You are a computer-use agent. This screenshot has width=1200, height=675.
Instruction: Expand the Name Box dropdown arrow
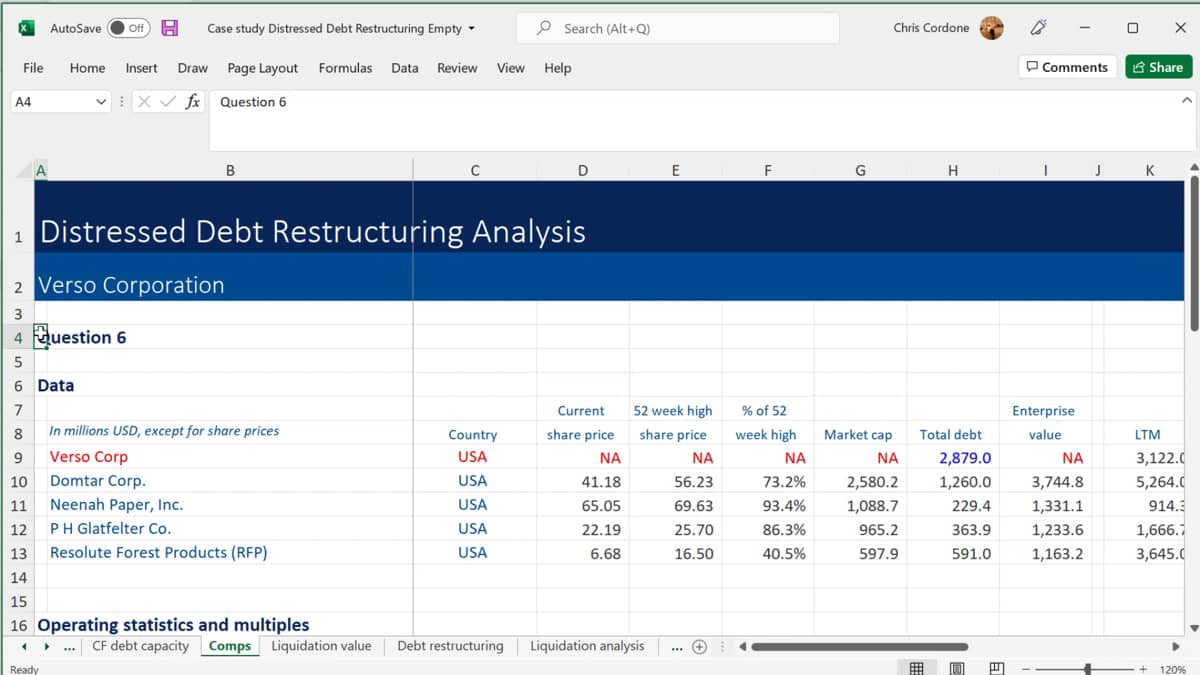[100, 102]
